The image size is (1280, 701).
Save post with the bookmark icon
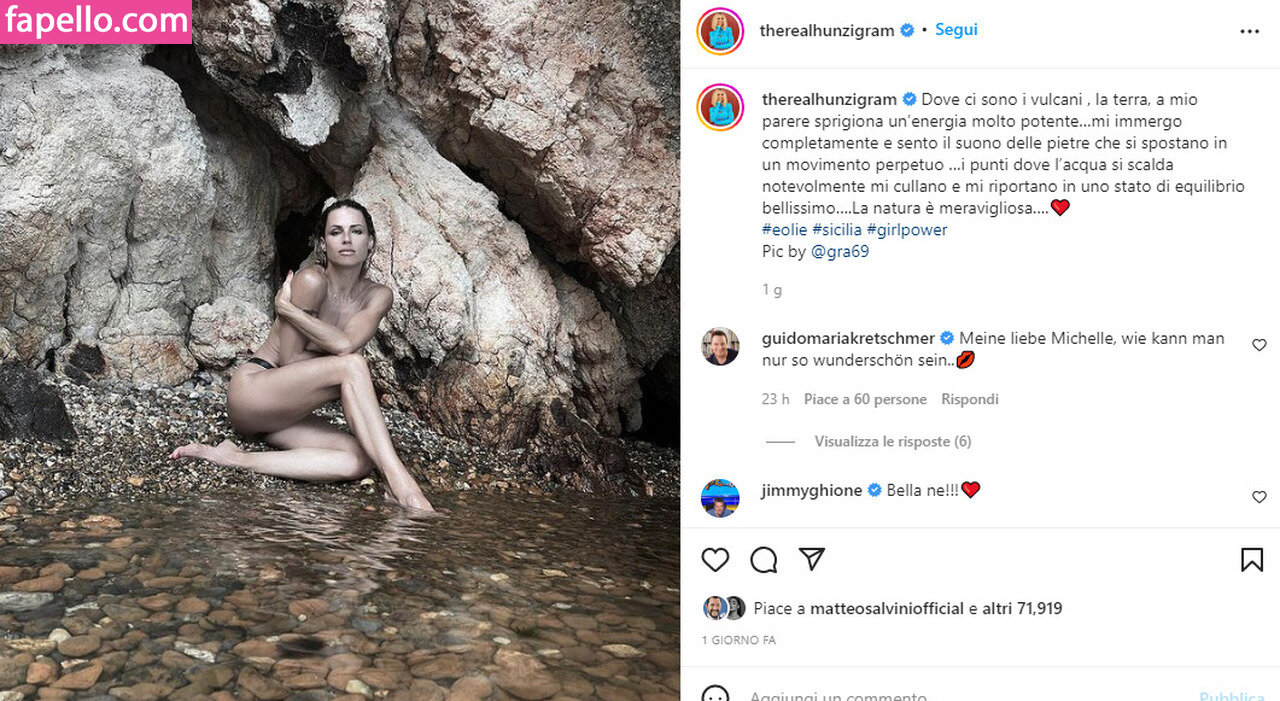pyautogui.click(x=1252, y=560)
